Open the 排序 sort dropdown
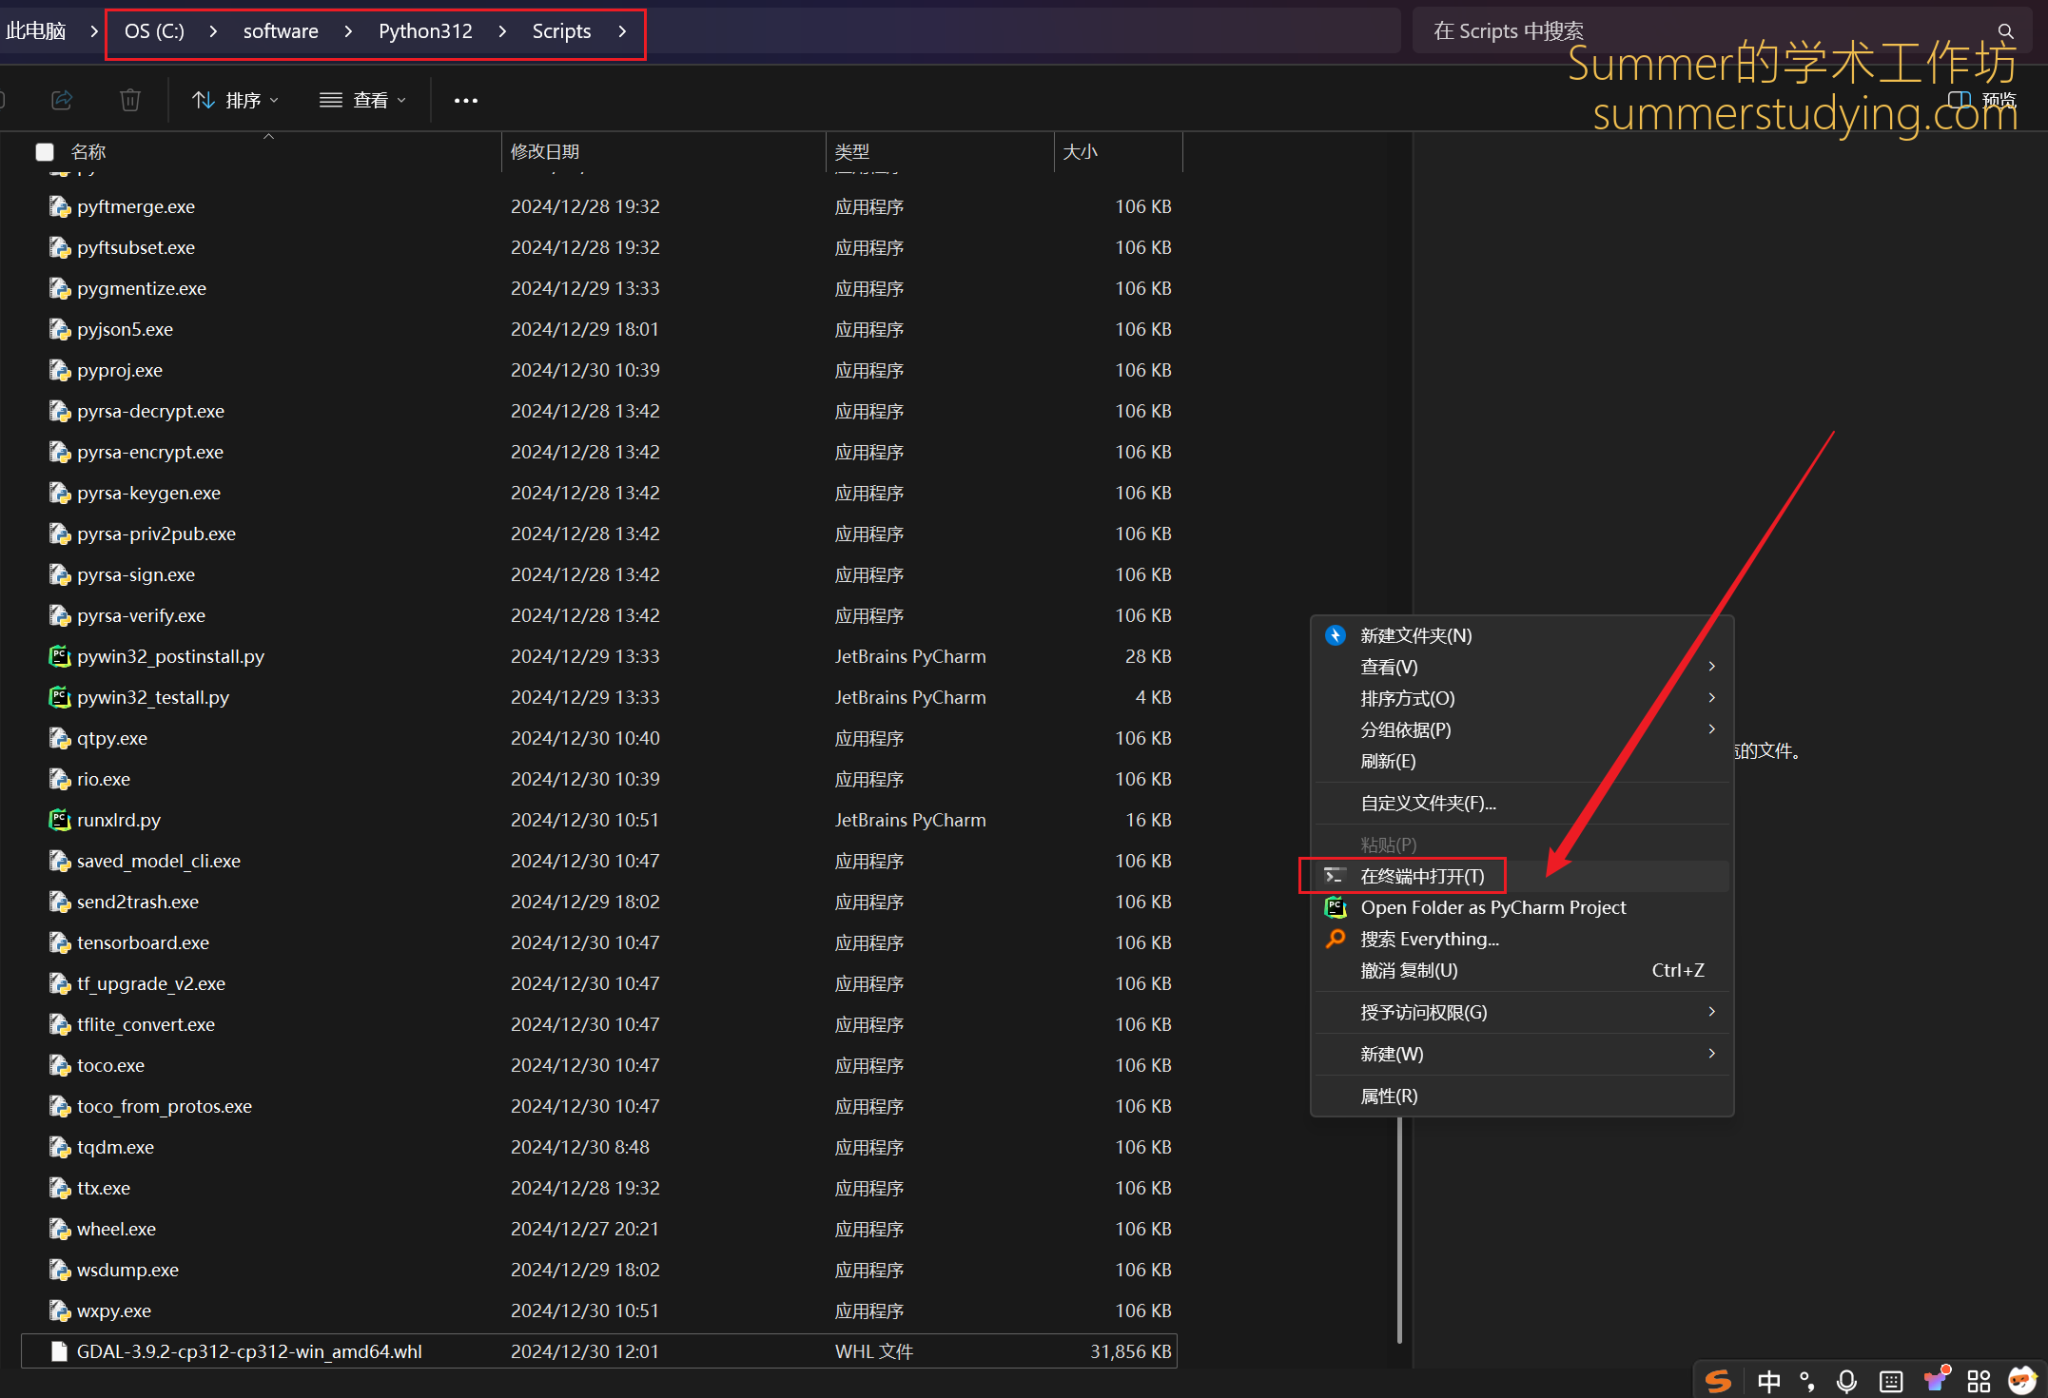This screenshot has width=2048, height=1398. (x=236, y=100)
